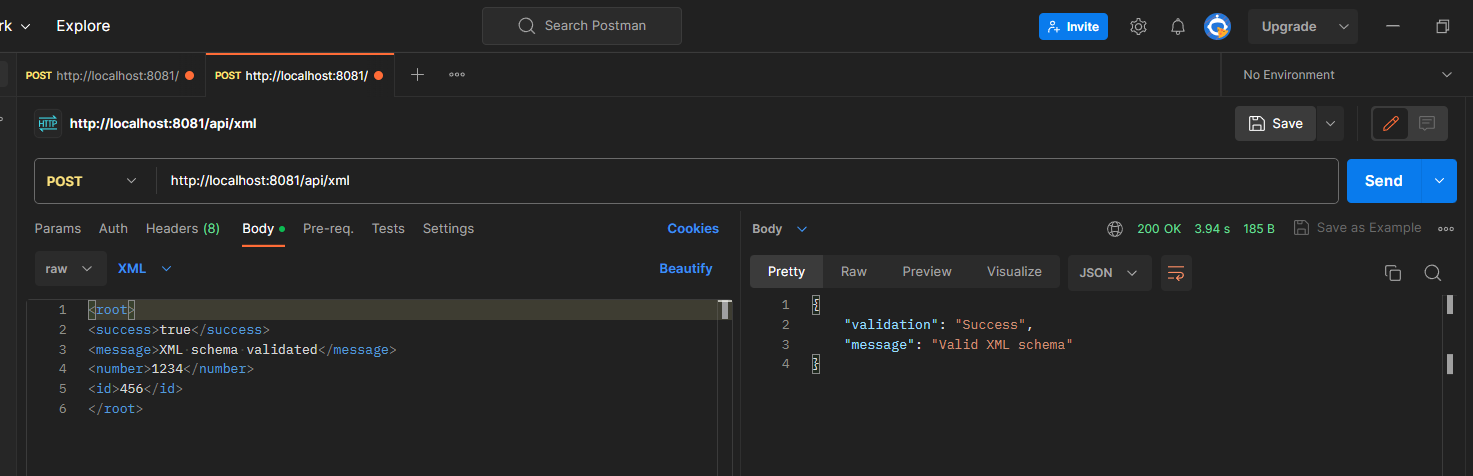1473x476 pixels.
Task: Open a new request tab with plus icon
Action: (x=418, y=75)
